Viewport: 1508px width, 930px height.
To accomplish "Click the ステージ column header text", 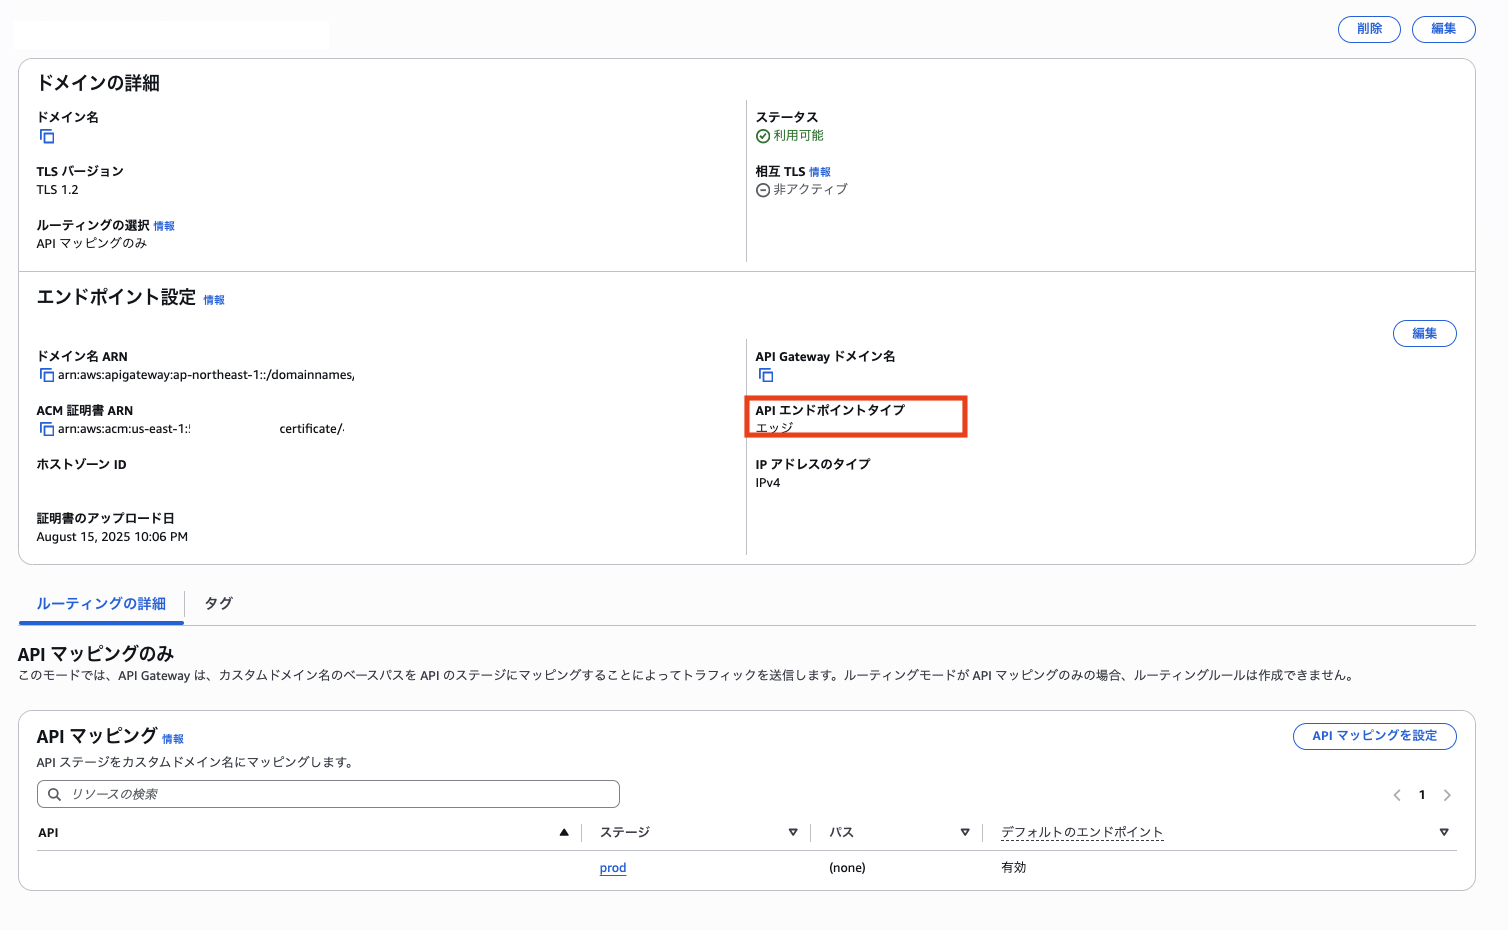I will pyautogui.click(x=625, y=832).
